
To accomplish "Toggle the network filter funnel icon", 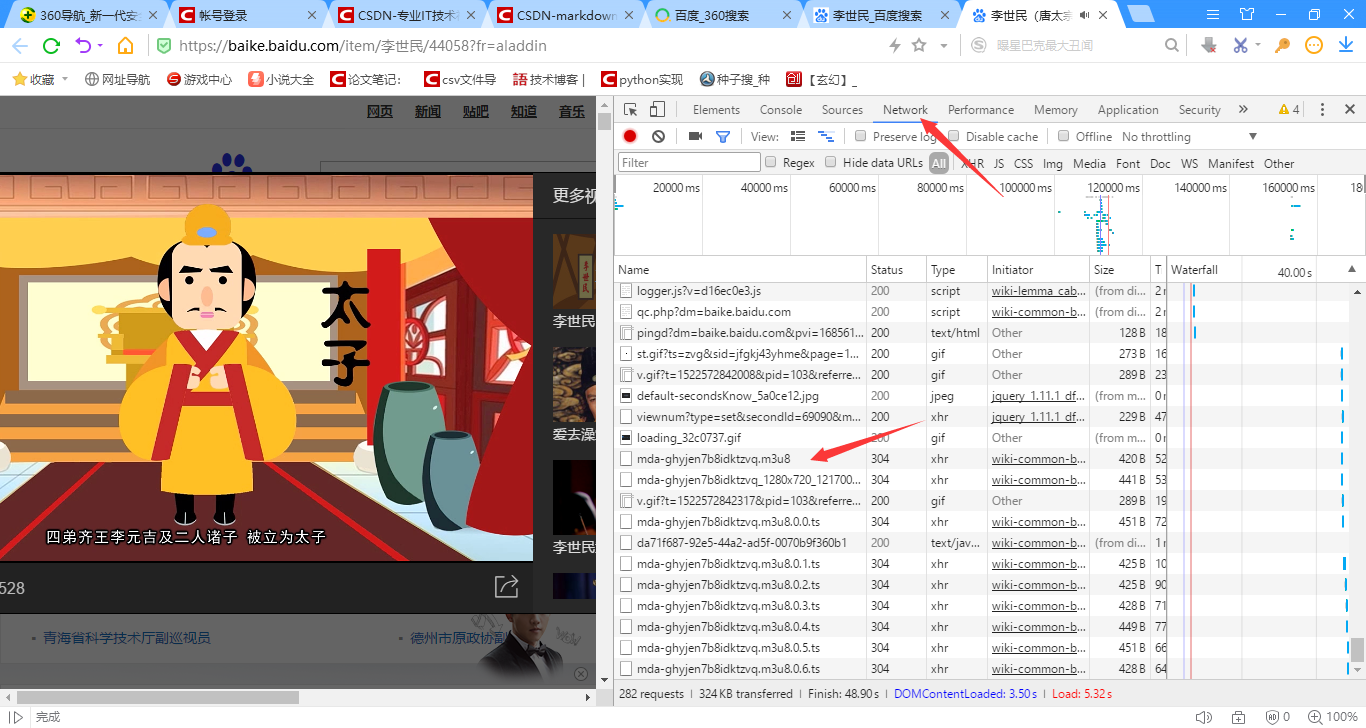I will point(723,137).
